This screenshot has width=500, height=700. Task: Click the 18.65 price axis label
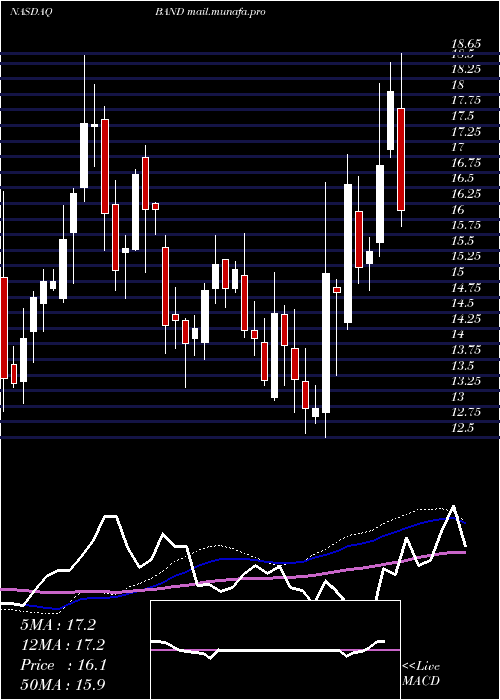click(x=466, y=44)
